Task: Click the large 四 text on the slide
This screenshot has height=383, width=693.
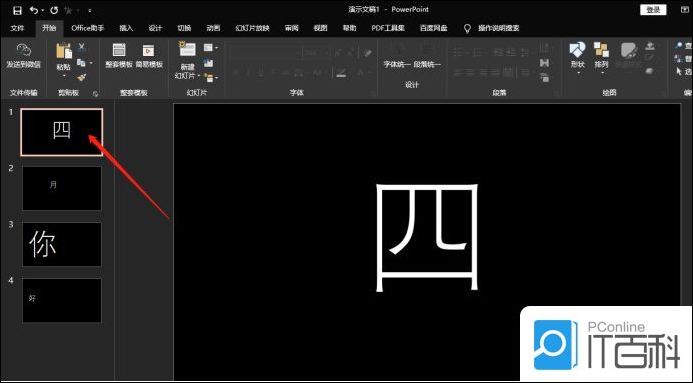Action: tap(427, 237)
